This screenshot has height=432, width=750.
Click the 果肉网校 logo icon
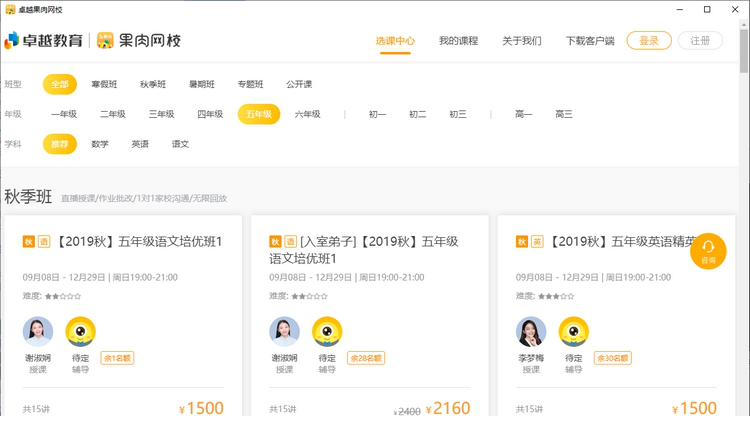coord(105,41)
